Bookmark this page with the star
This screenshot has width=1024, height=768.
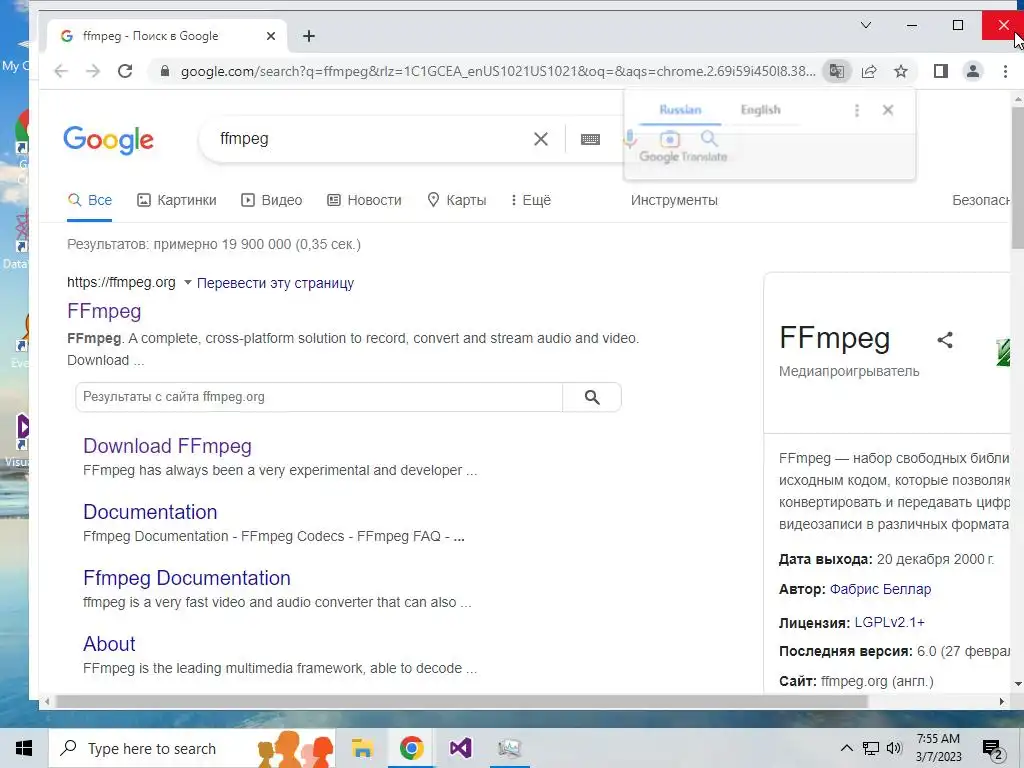click(x=901, y=71)
